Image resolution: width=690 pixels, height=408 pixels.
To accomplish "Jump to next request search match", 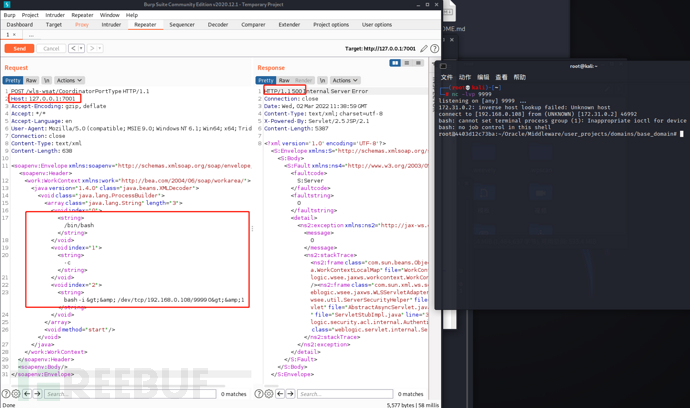I will point(37,394).
